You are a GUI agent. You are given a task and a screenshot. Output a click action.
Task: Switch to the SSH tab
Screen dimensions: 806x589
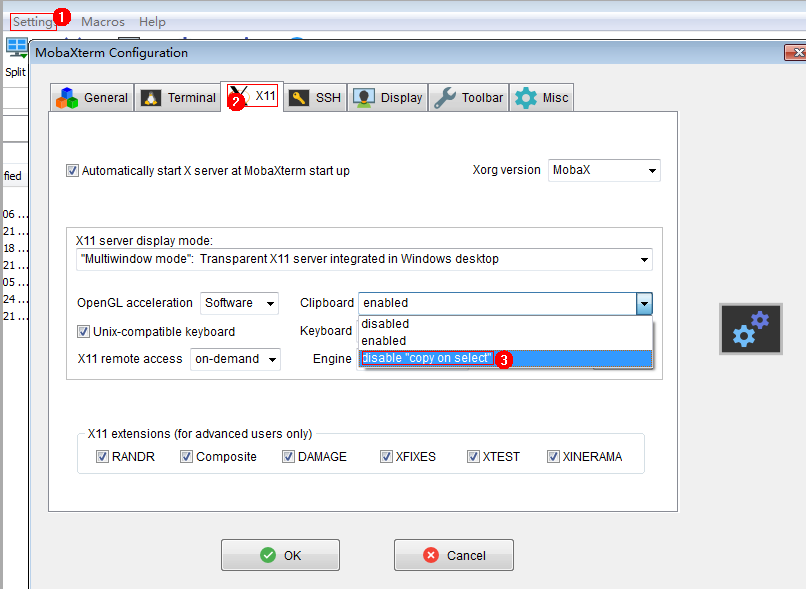click(315, 98)
